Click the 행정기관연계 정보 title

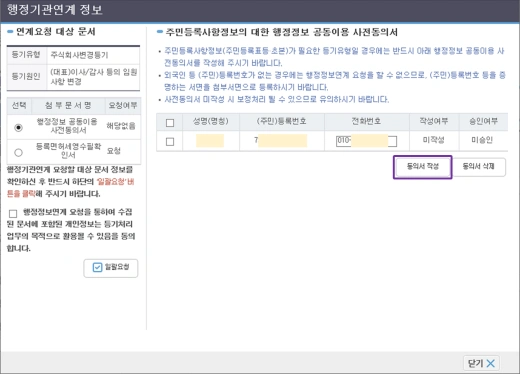click(55, 10)
